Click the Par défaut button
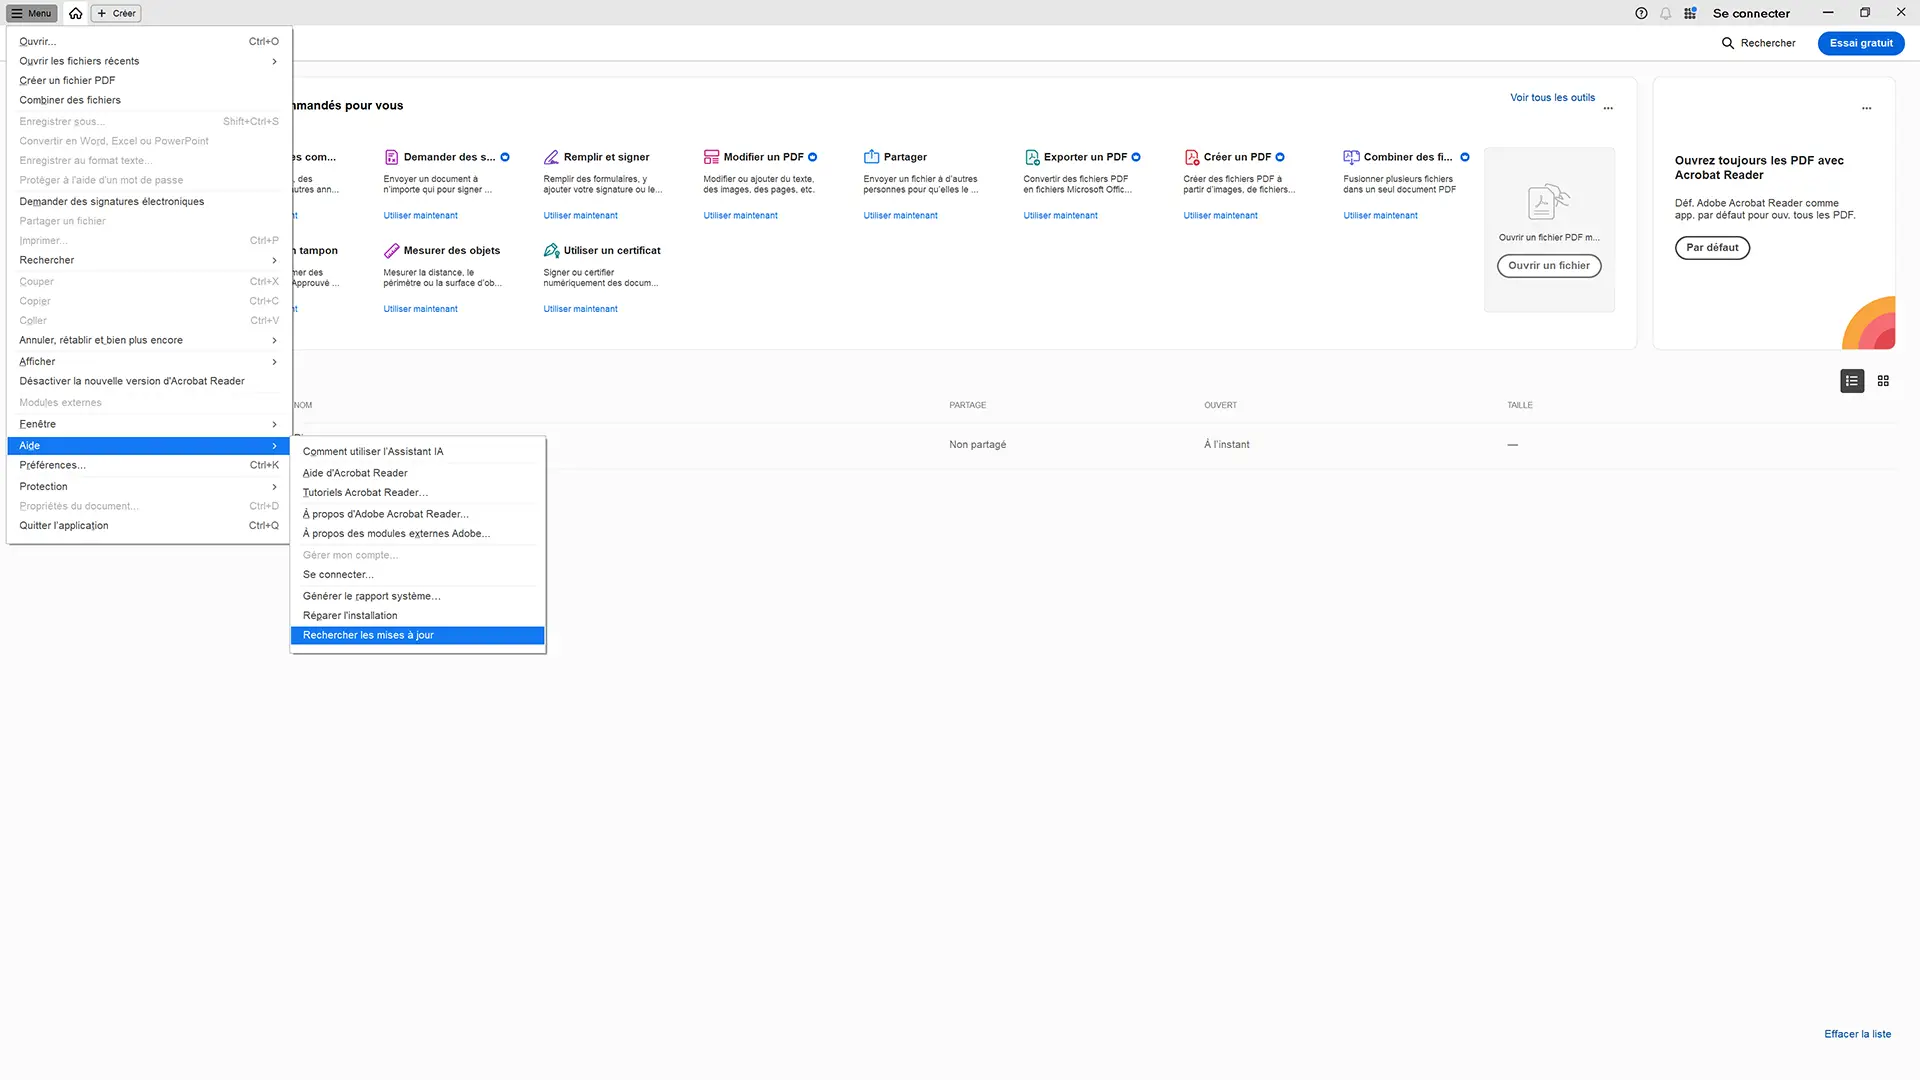The image size is (1920, 1080). [1712, 248]
